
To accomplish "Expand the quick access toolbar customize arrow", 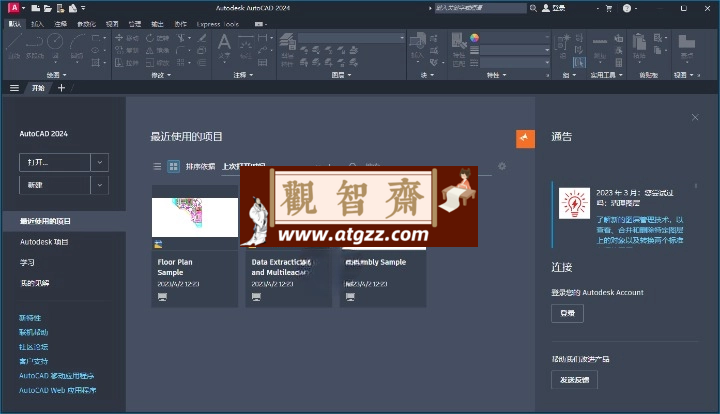I will [x=83, y=8].
